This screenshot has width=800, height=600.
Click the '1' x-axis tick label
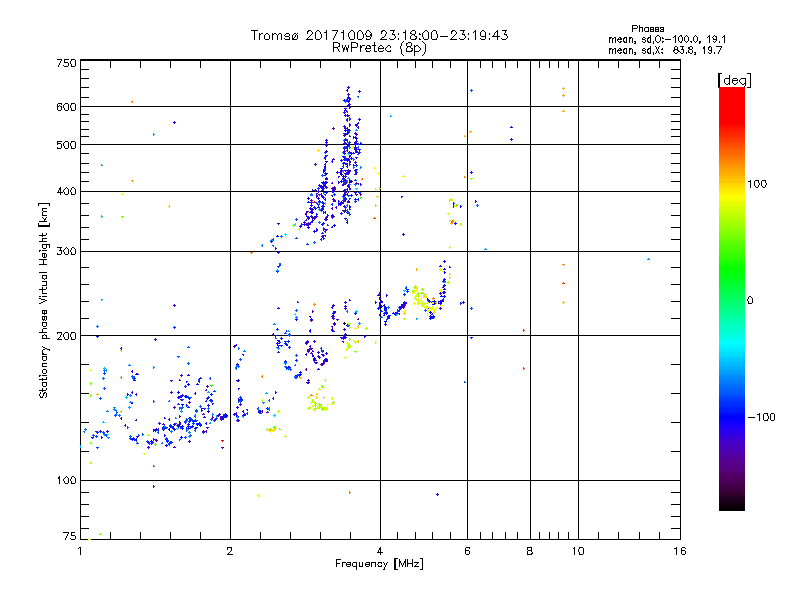(80, 551)
